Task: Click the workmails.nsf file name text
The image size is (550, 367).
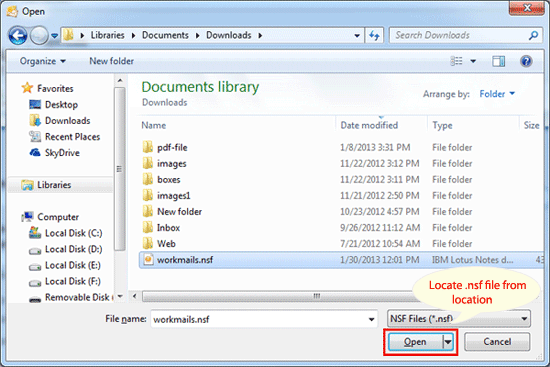Action: (185, 260)
